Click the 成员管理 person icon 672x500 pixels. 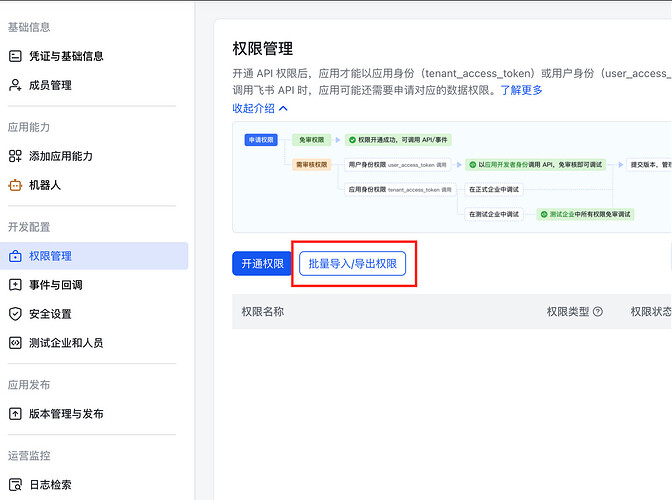[15, 85]
